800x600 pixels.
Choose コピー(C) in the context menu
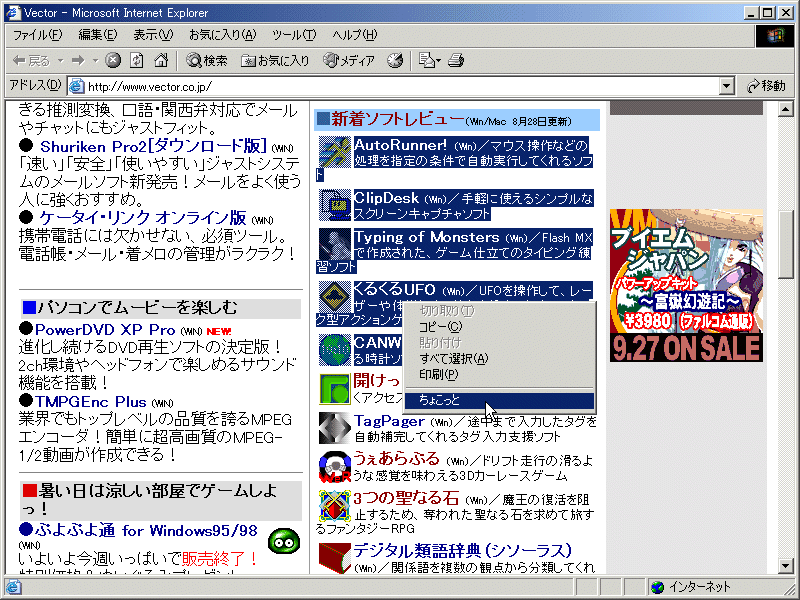[x=499, y=327]
